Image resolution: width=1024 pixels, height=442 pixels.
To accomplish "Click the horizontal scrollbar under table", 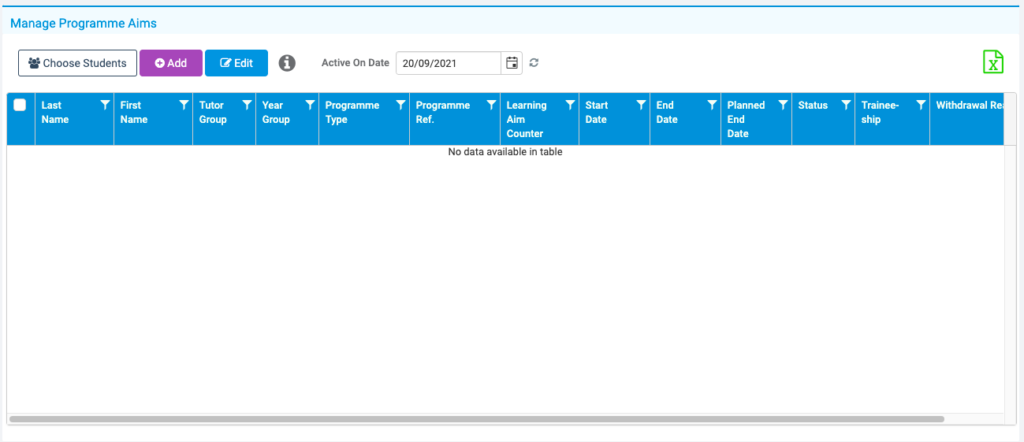I will tap(477, 418).
